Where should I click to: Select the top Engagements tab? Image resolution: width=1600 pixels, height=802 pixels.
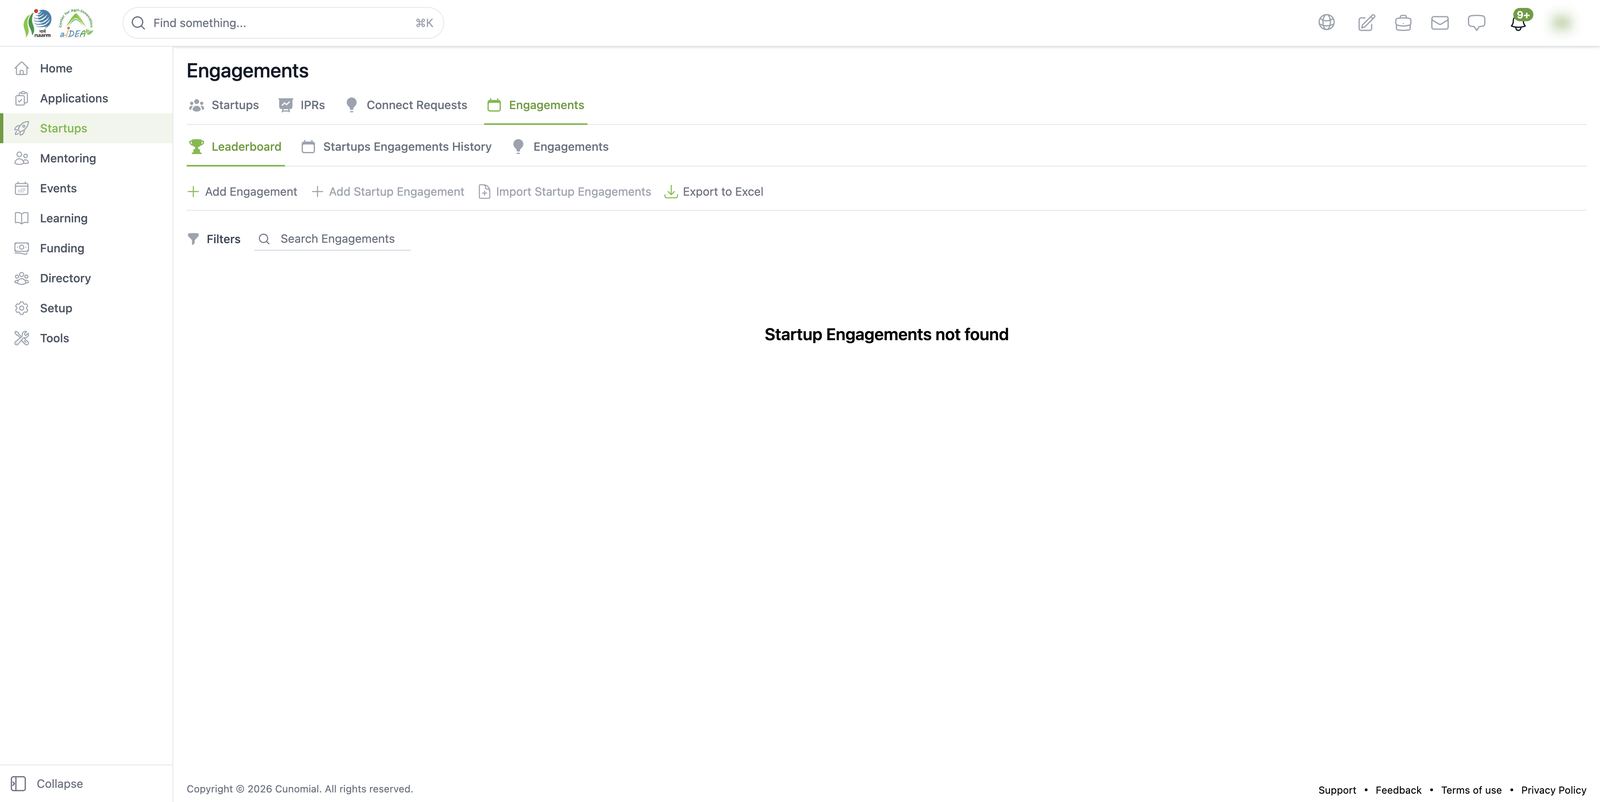[x=535, y=105]
